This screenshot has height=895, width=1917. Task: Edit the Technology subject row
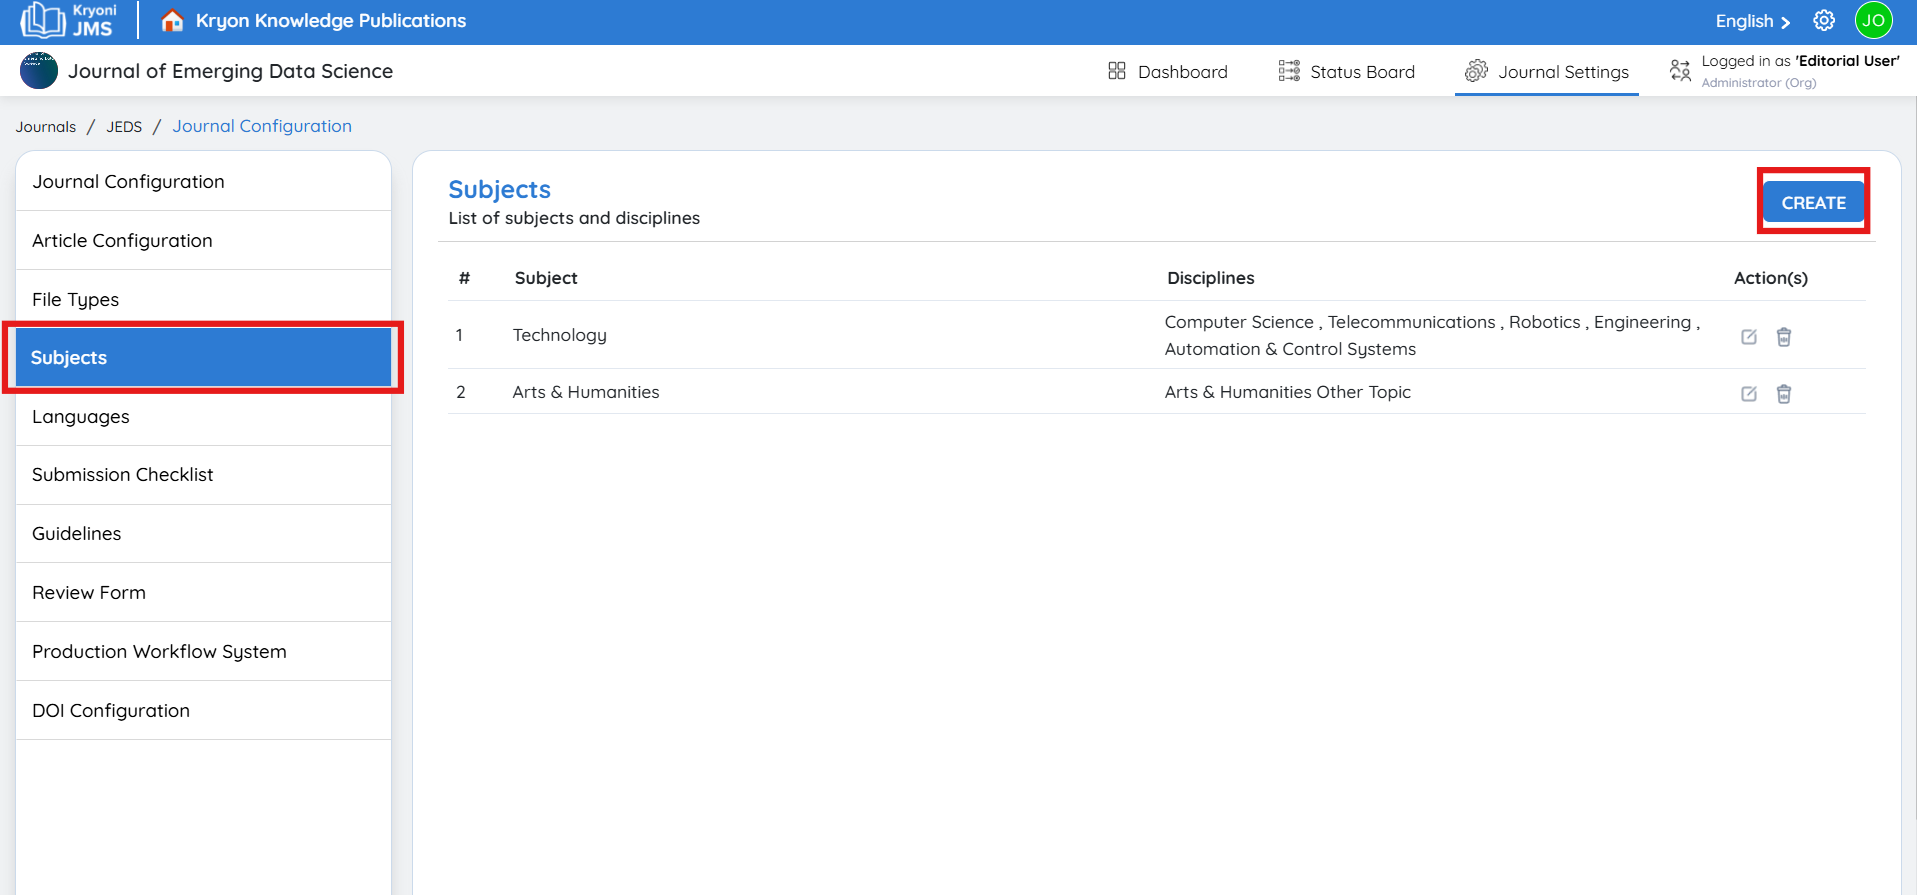click(1748, 337)
